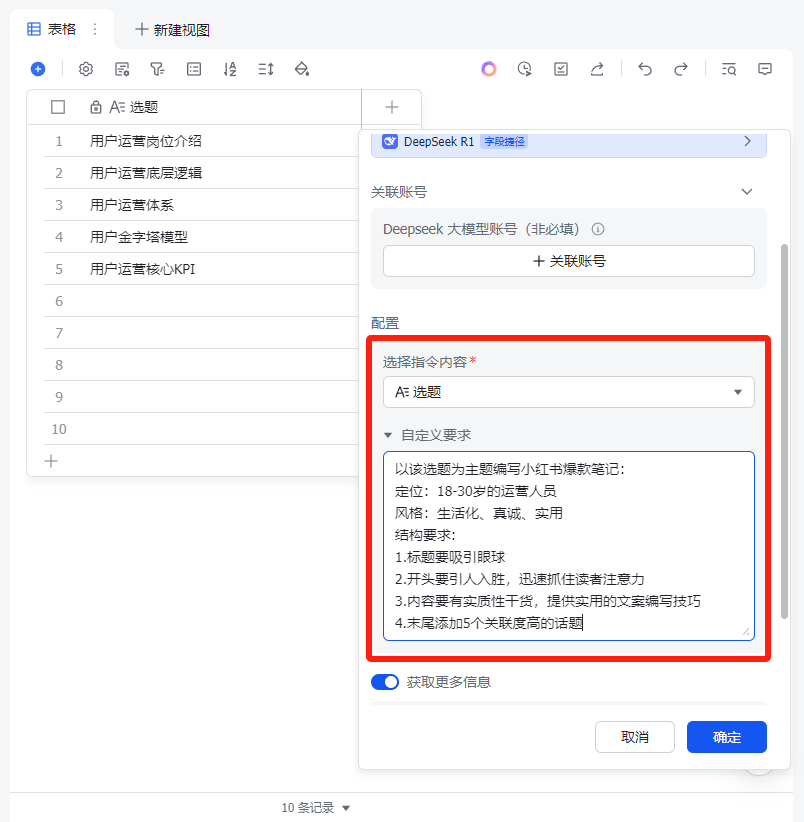Viewport: 804px width, 822px height.
Task: Click the 确定 button
Action: tap(726, 737)
